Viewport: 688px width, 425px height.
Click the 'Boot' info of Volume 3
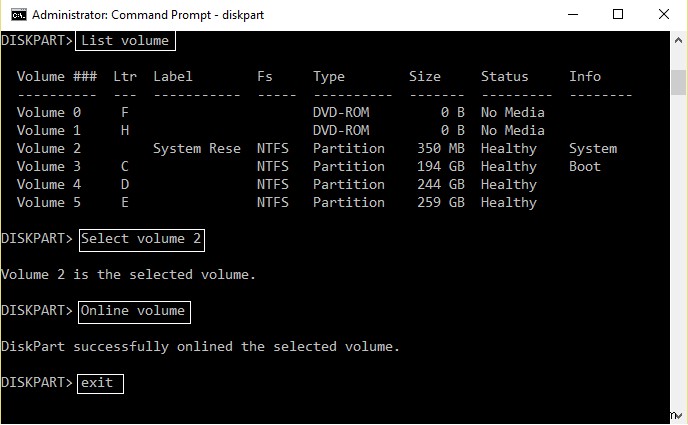[585, 166]
